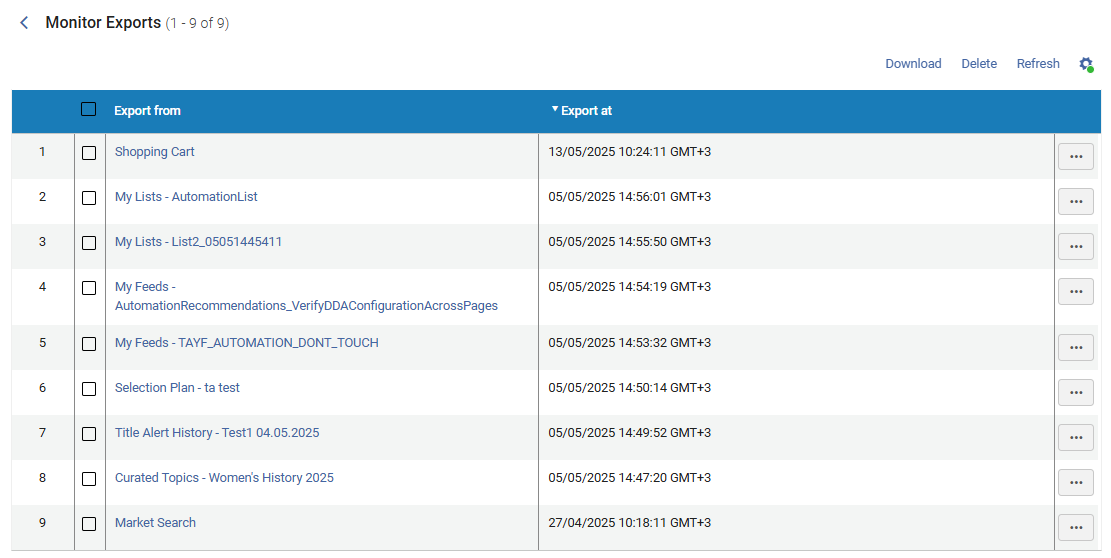Select the checkbox for TAYF_AUTOMATION_DONT_TOUCH feed
1111x558 pixels.
[x=89, y=344]
